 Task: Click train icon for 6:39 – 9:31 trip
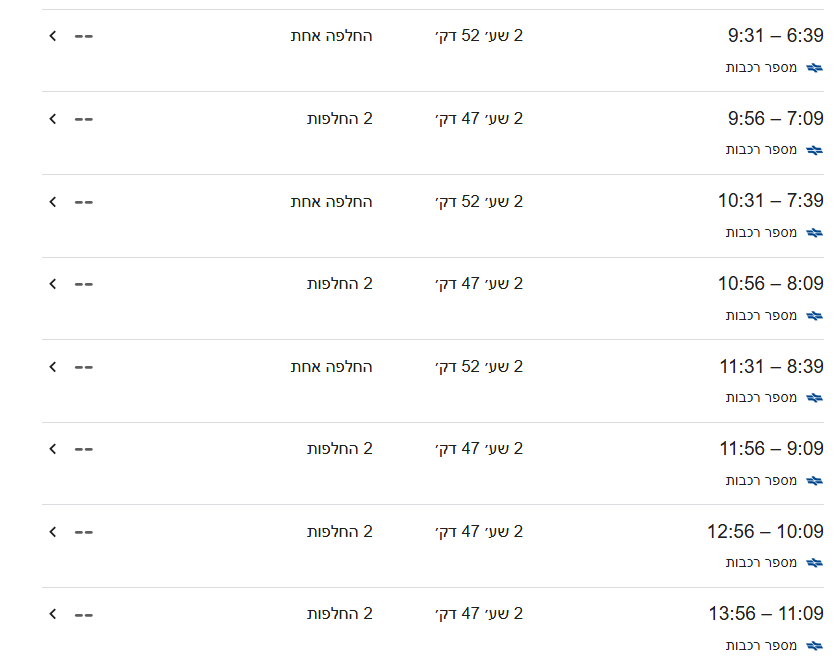pos(815,68)
